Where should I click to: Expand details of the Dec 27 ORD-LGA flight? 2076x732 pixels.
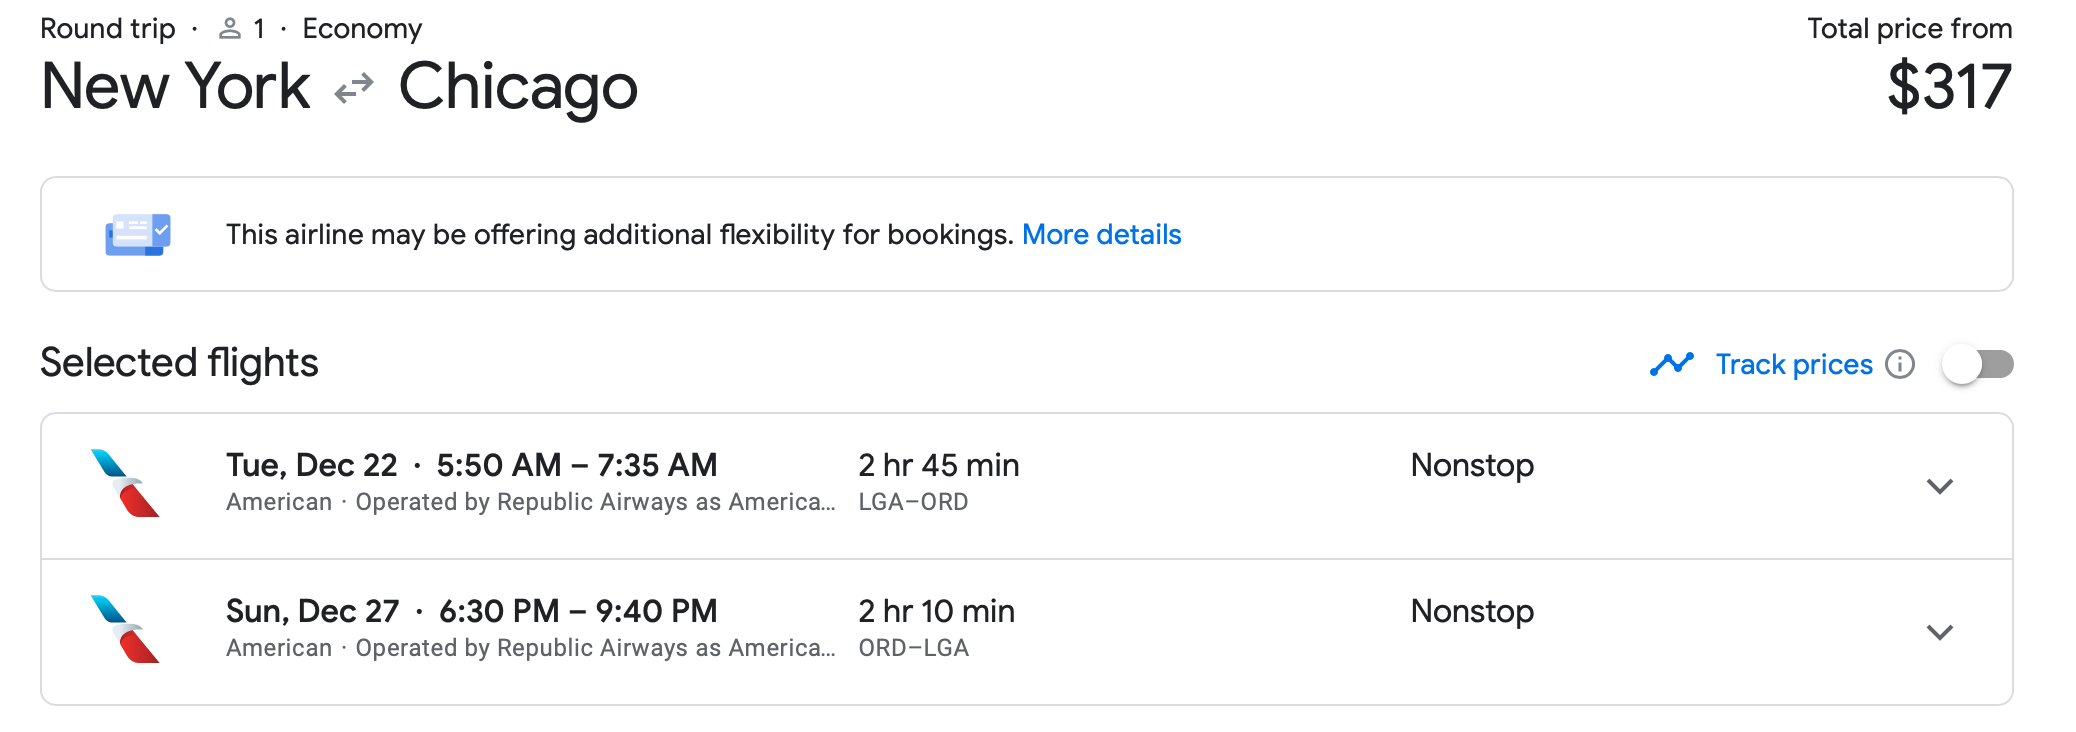tap(1939, 632)
